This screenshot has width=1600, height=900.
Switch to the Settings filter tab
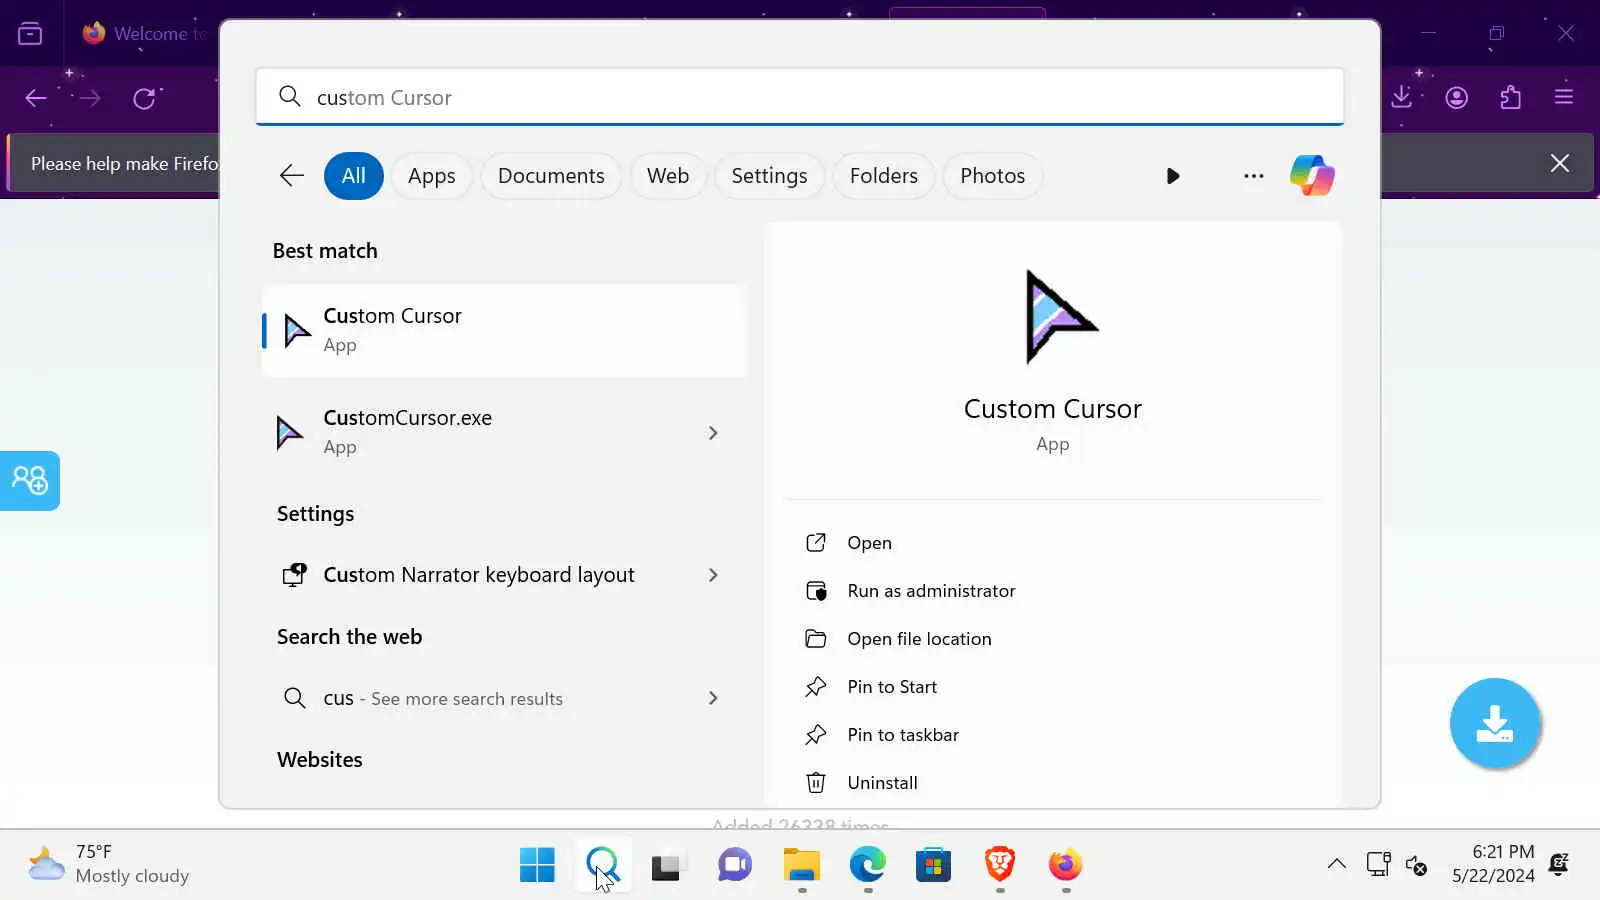point(769,176)
